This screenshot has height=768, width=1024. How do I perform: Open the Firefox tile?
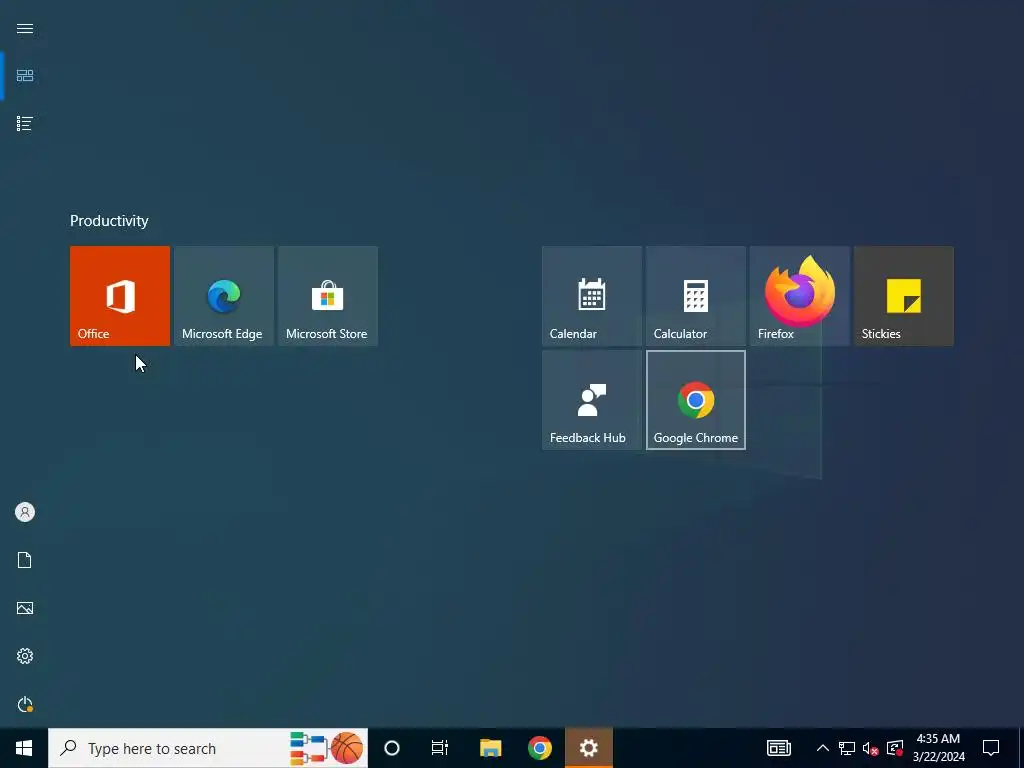(x=800, y=296)
